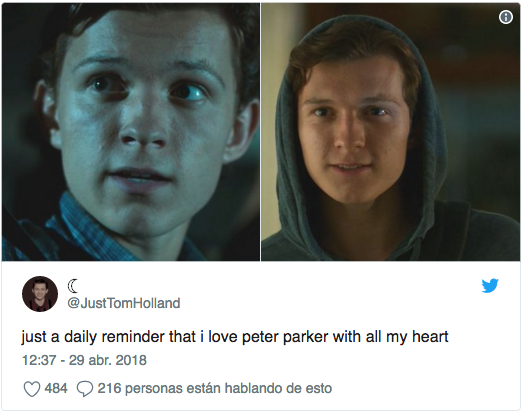Screen dimensions: 525x411
Task: Click the speech bubble reply icon
Action: click(x=85, y=389)
